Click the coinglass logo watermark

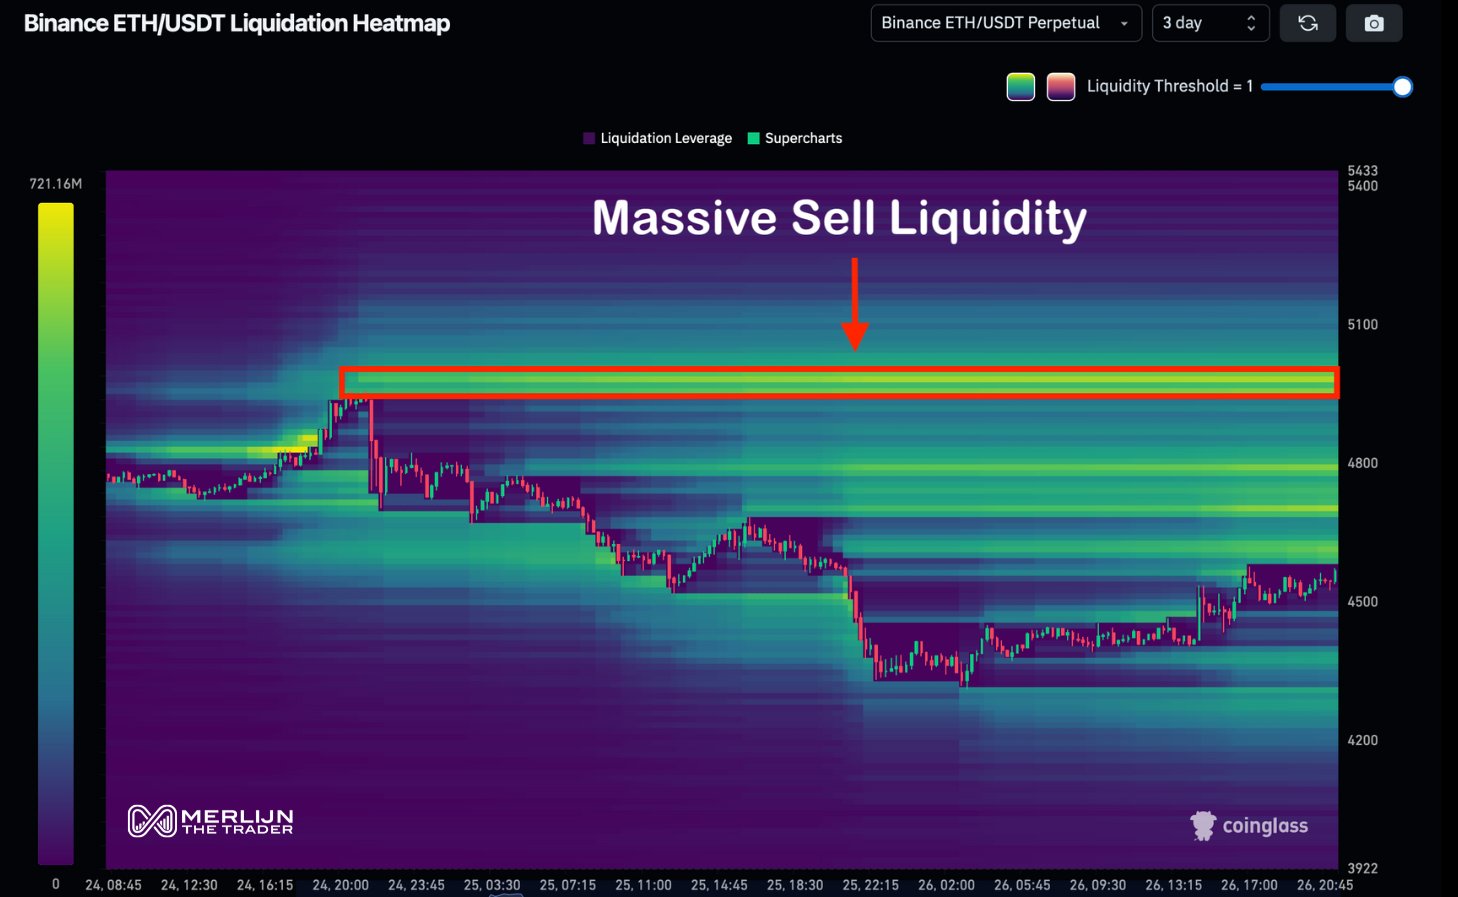[1249, 826]
